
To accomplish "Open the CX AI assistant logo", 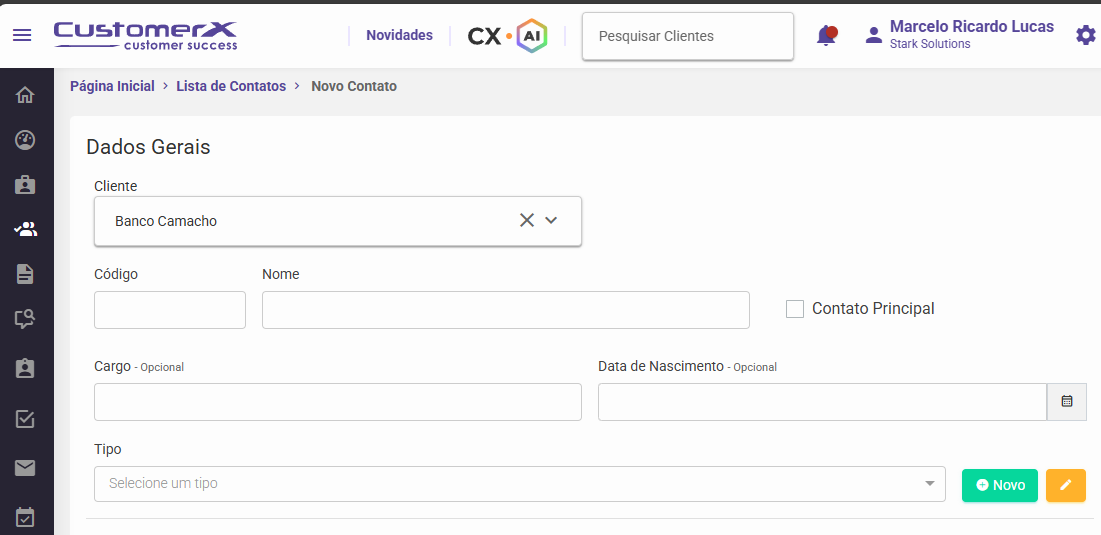I will (x=508, y=36).
